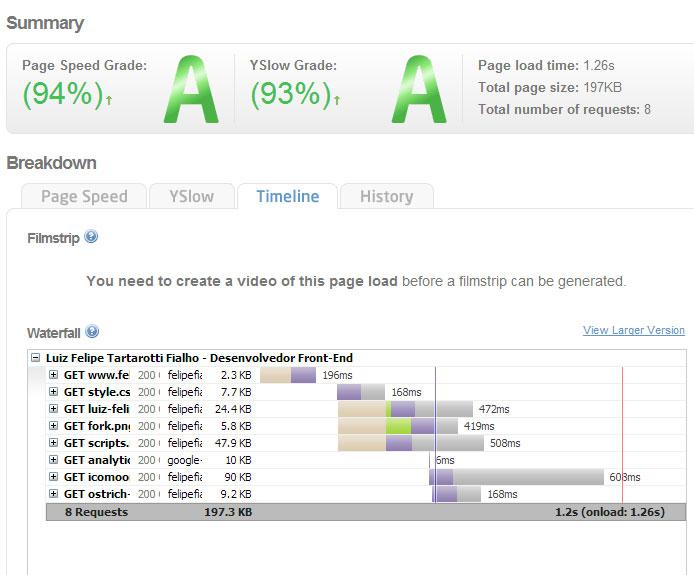Screen dimensions: 694x575
Task: Click the 419ms bar of fork.png request
Action: point(398,426)
